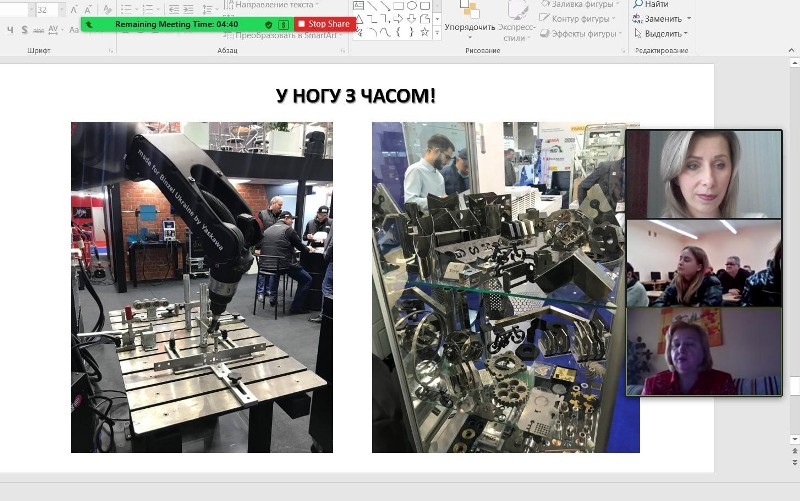The image size is (800, 501).
Task: Select the five-point star shape
Action: pyautogui.click(x=424, y=32)
